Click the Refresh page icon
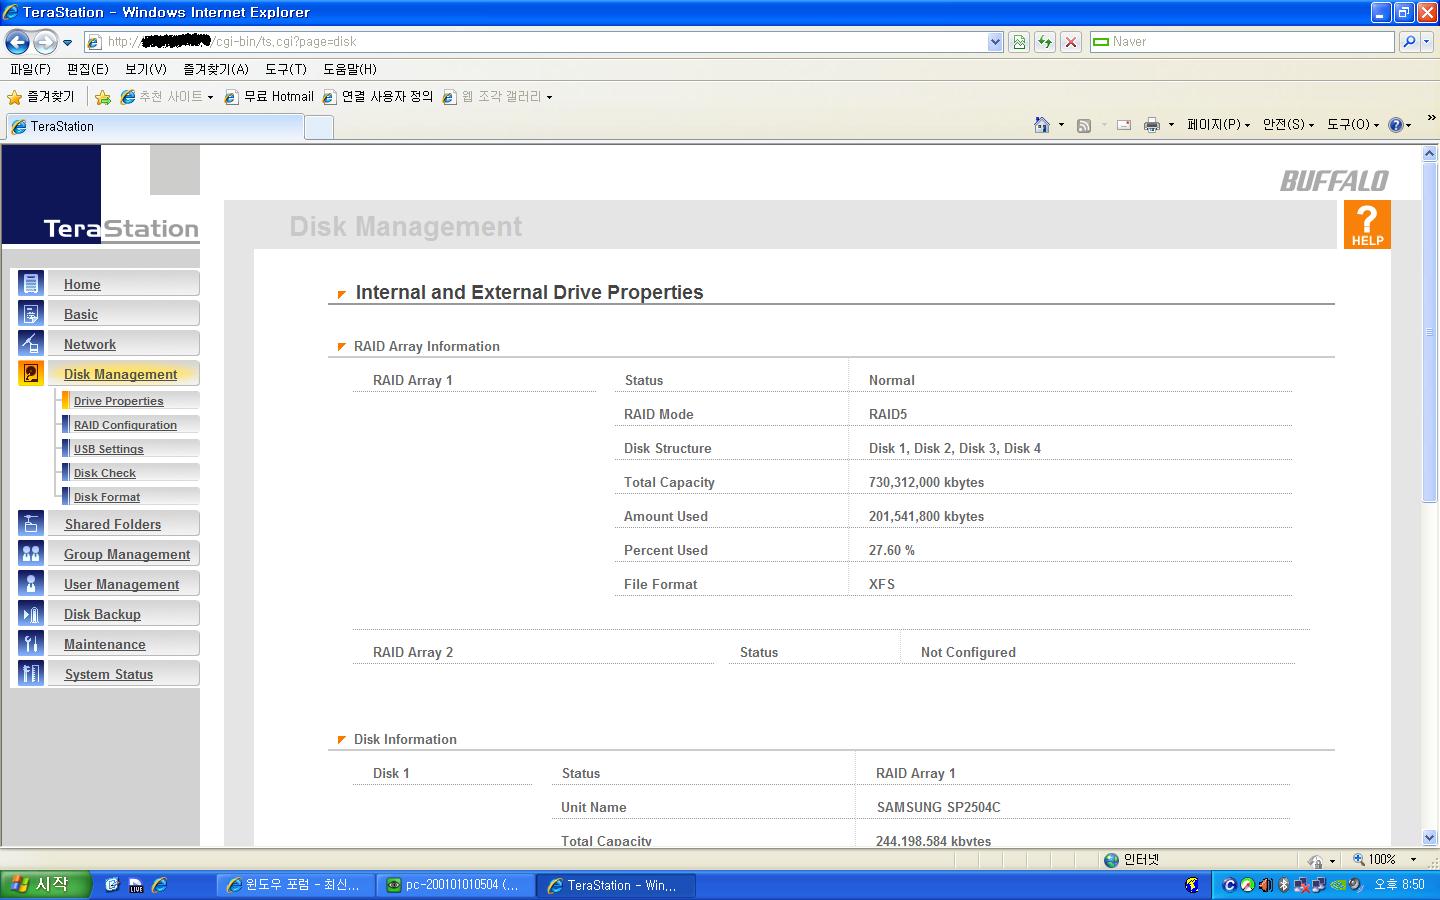1440x900 pixels. [x=1045, y=42]
